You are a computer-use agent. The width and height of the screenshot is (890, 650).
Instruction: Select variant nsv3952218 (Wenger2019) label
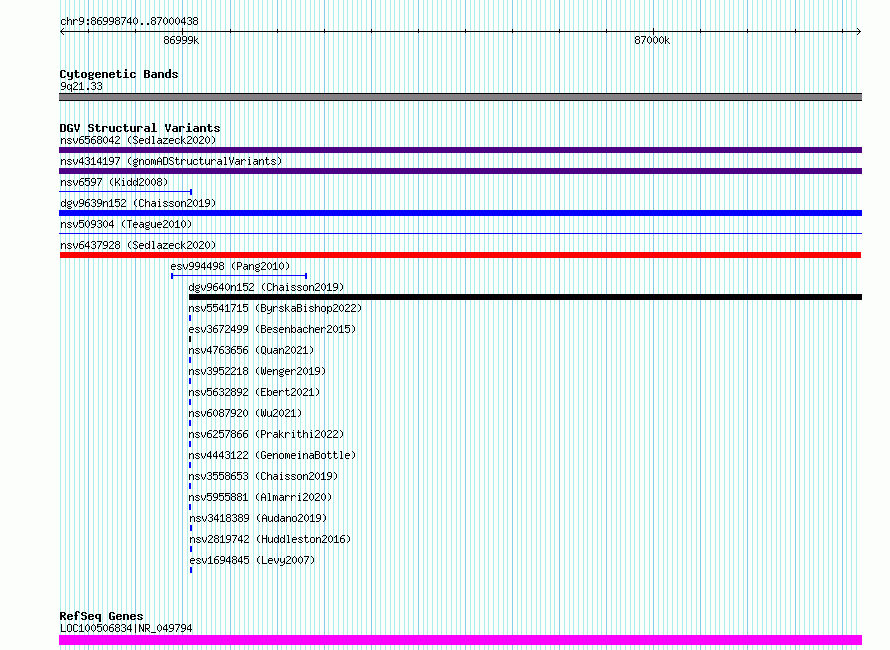(x=257, y=371)
